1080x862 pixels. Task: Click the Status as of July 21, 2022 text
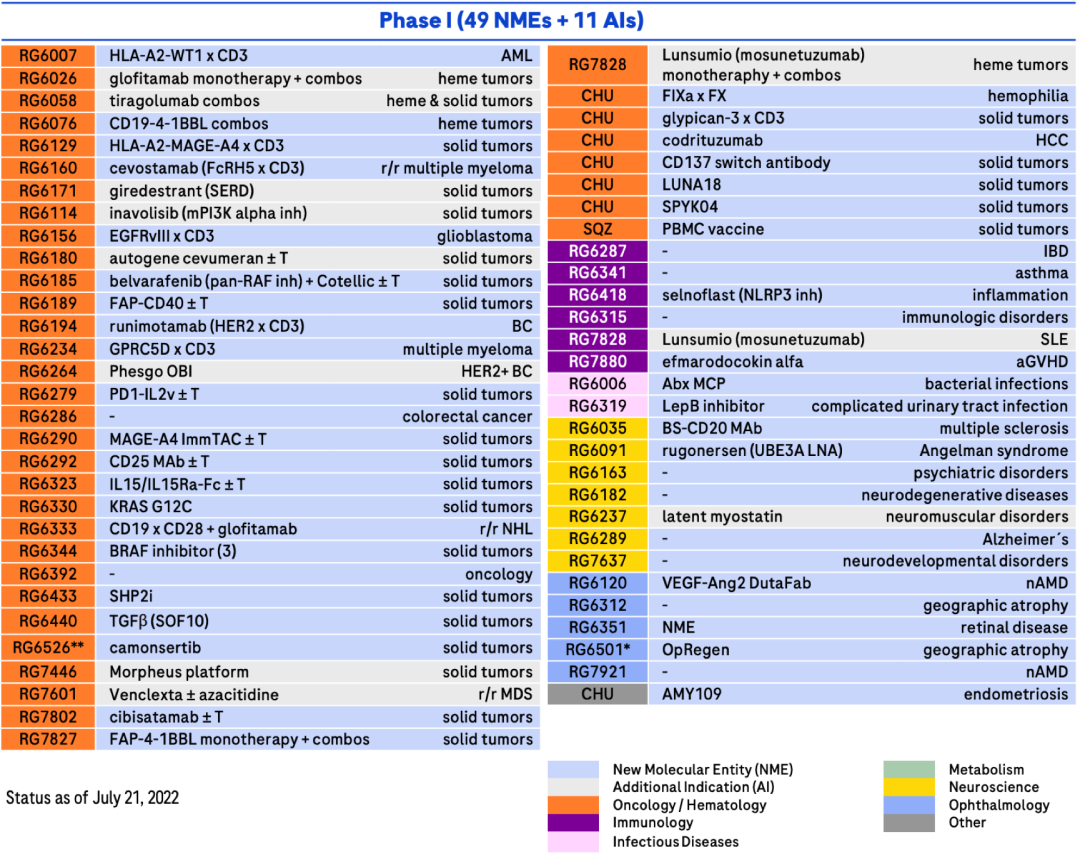(92, 798)
